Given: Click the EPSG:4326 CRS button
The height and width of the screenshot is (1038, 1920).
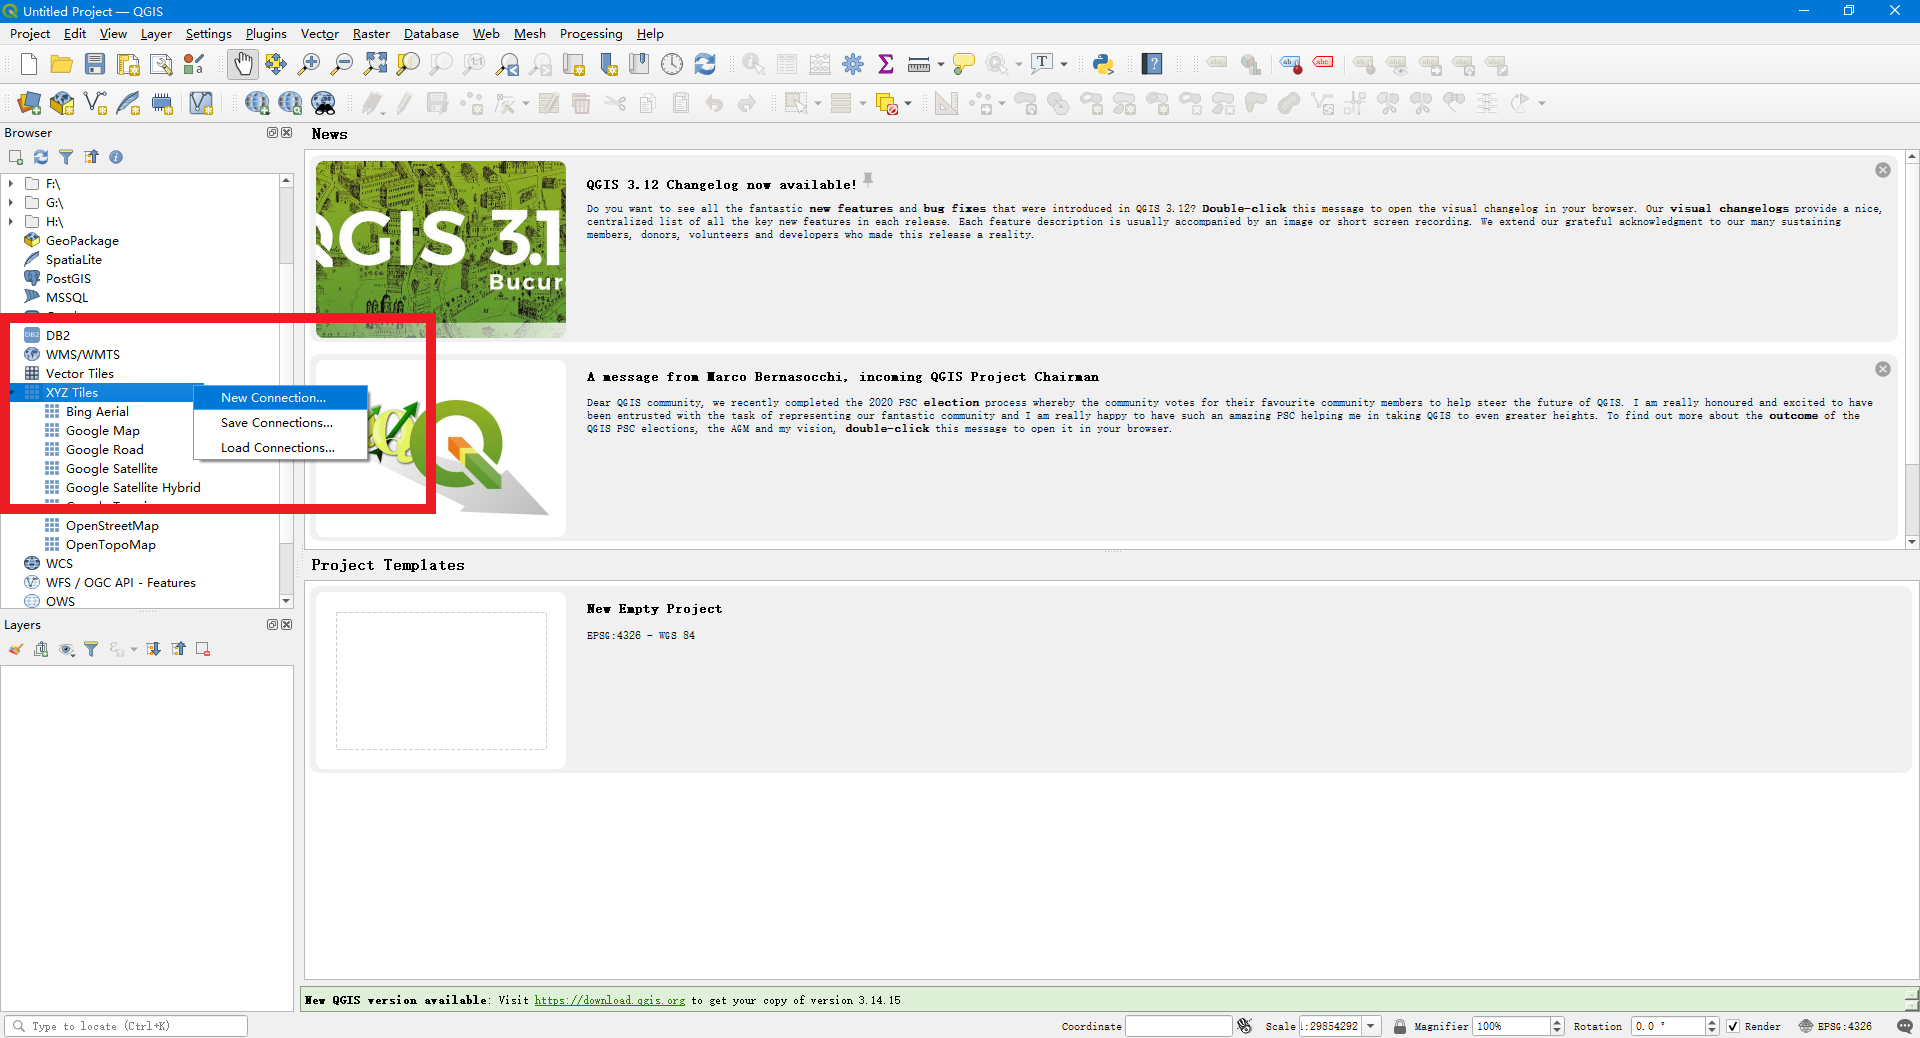Looking at the screenshot, I should coord(1836,1026).
